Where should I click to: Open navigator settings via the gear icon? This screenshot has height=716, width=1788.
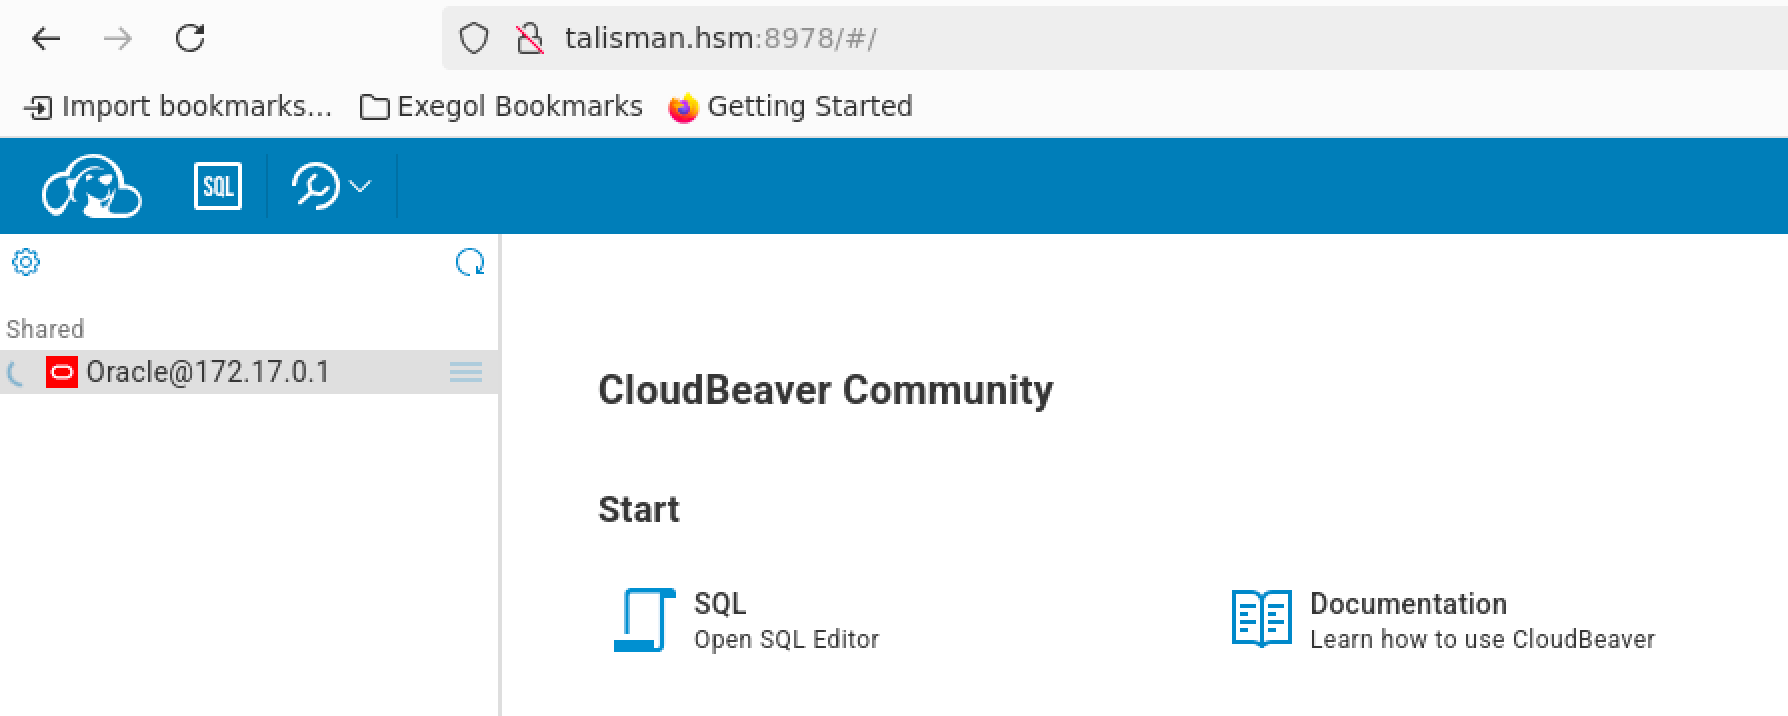(26, 262)
